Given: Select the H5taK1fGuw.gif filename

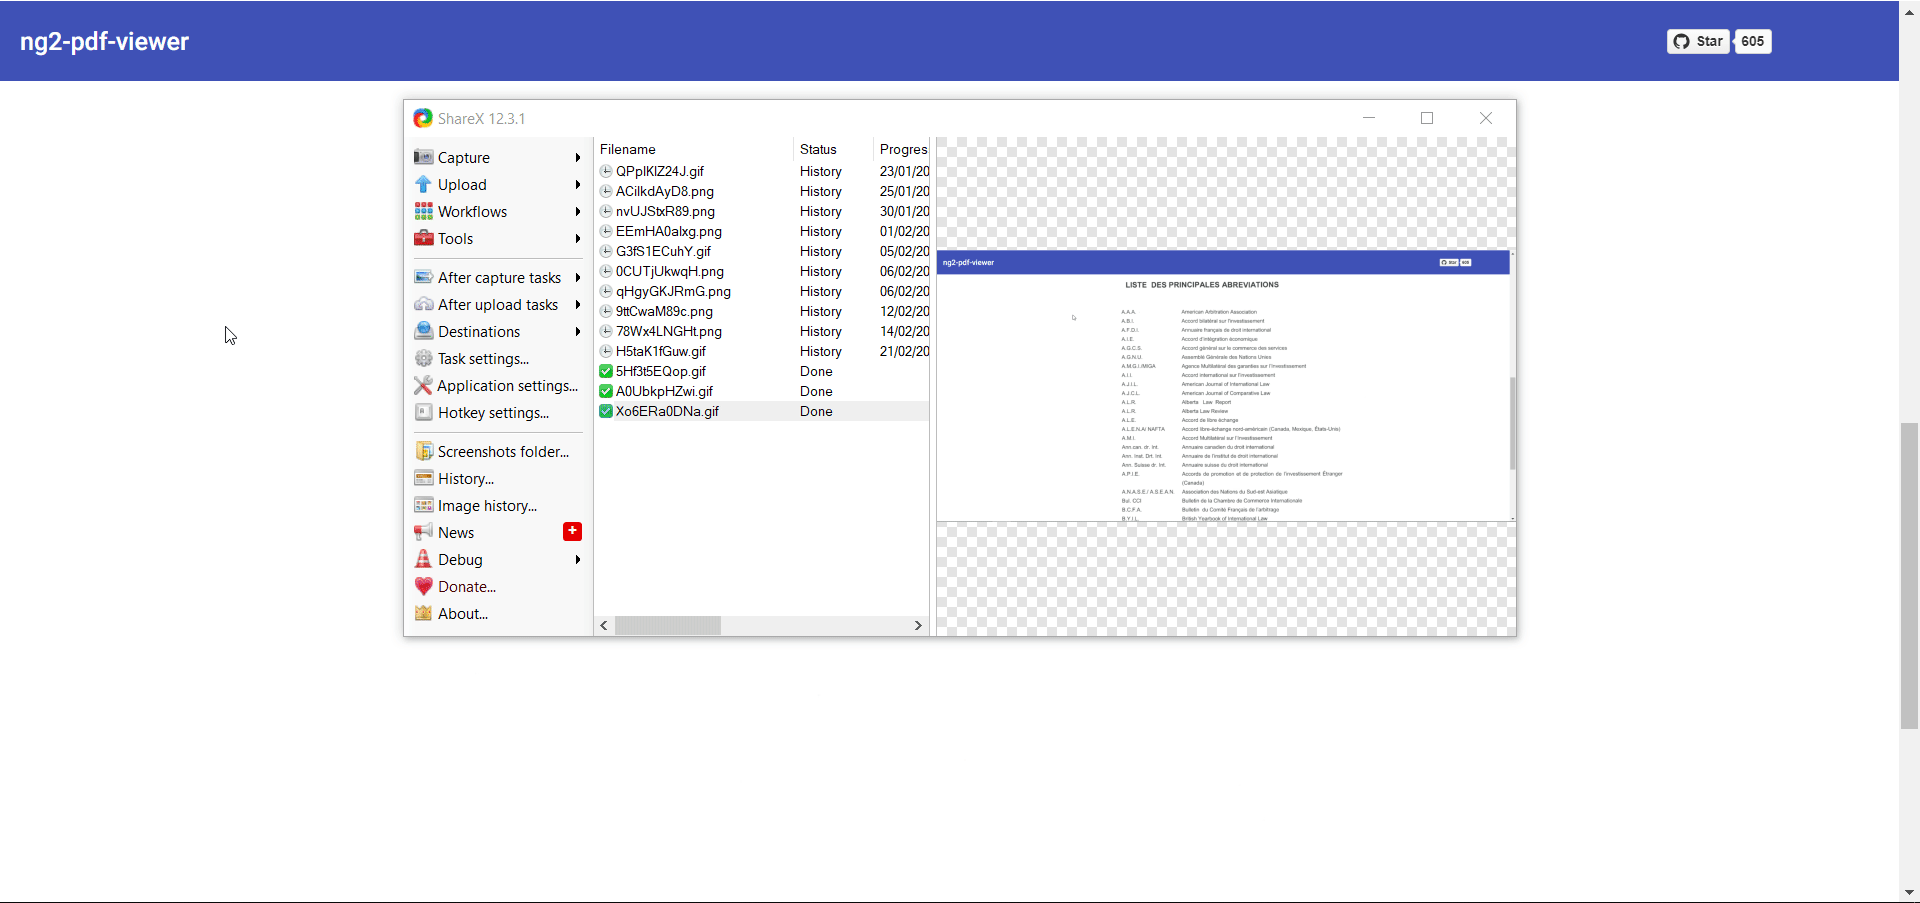Looking at the screenshot, I should point(661,351).
